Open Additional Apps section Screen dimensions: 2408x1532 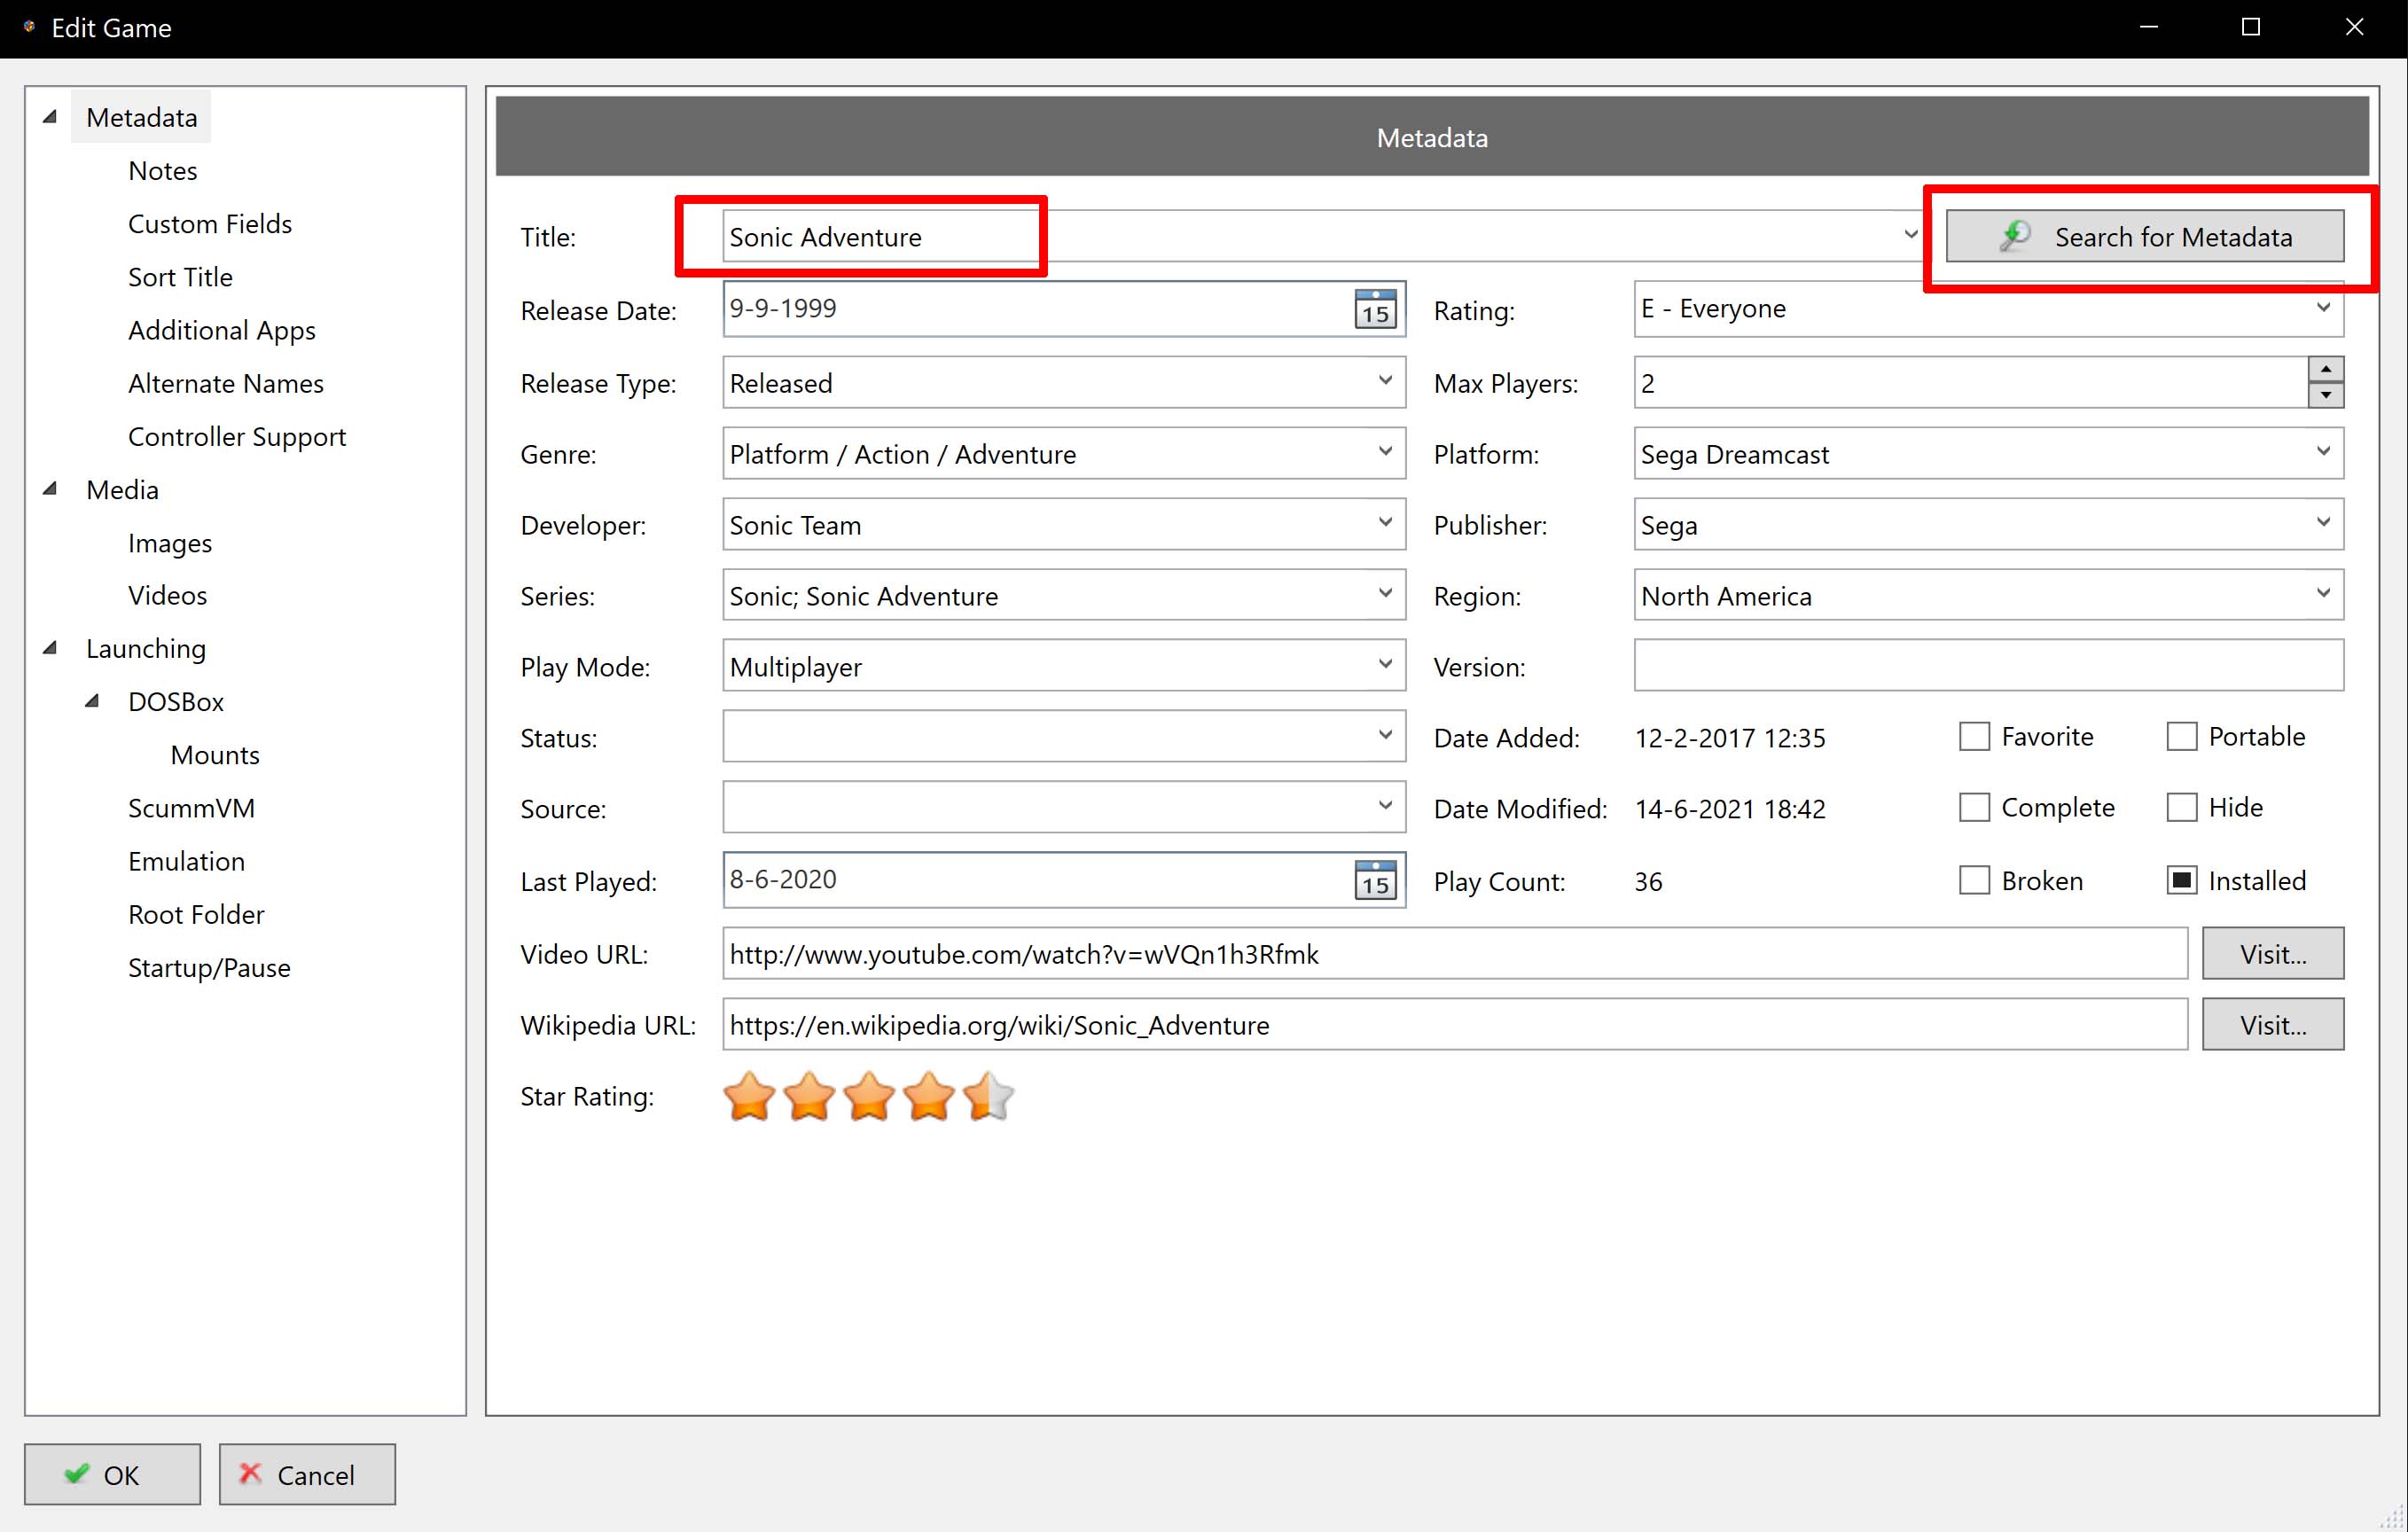[222, 330]
